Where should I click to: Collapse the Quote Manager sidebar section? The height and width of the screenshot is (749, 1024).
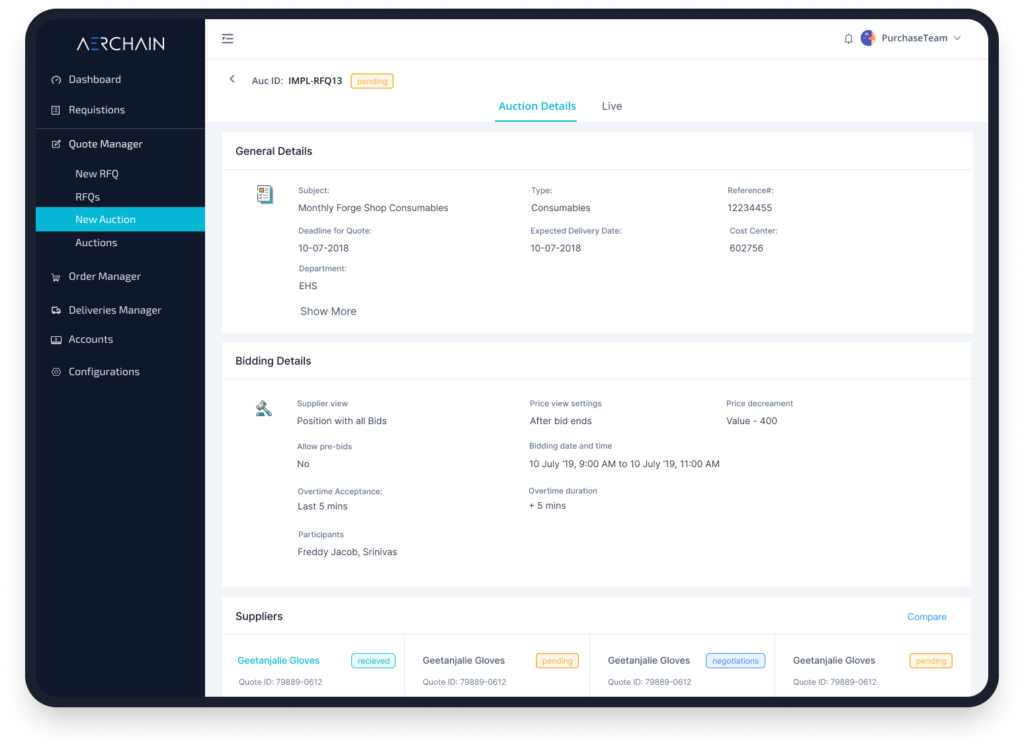tap(105, 144)
